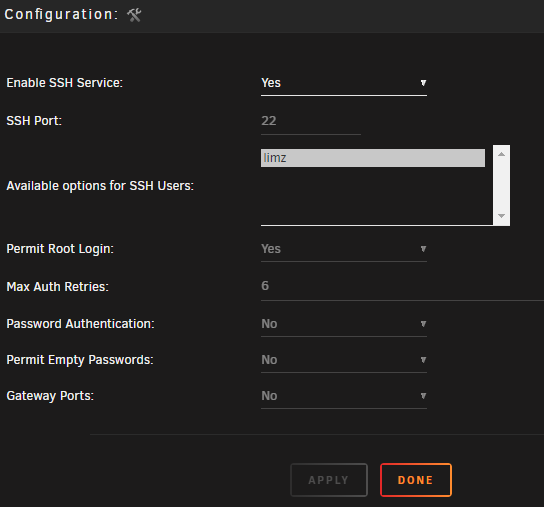The image size is (544, 507).
Task: Click the APPLY button
Action: tap(329, 480)
